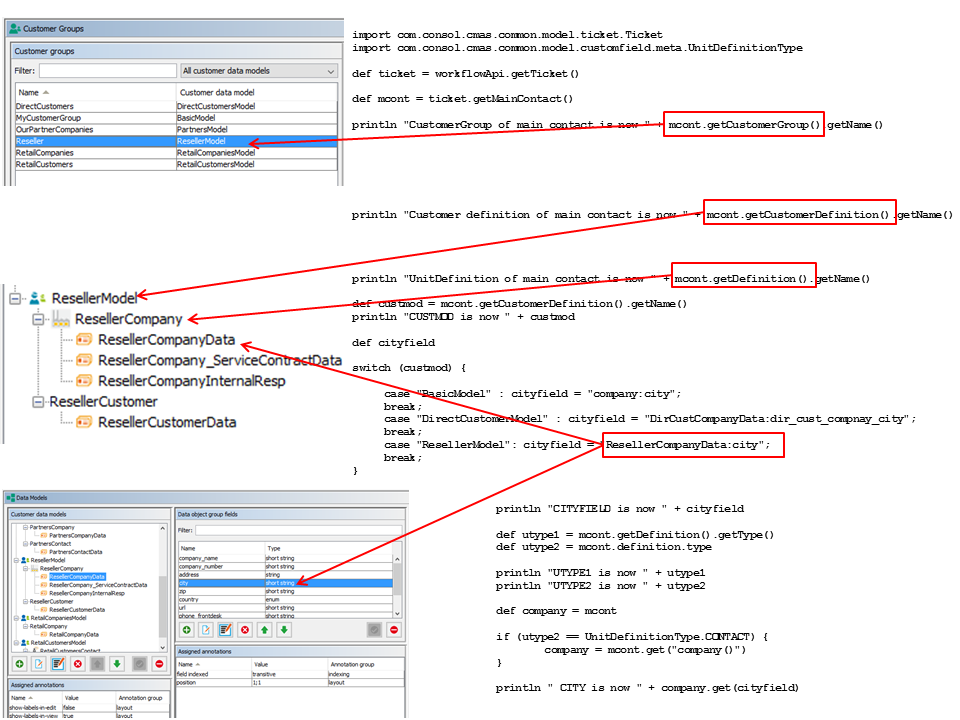
Task: Click red minus button at right of fields toolbar
Action: coord(393,629)
